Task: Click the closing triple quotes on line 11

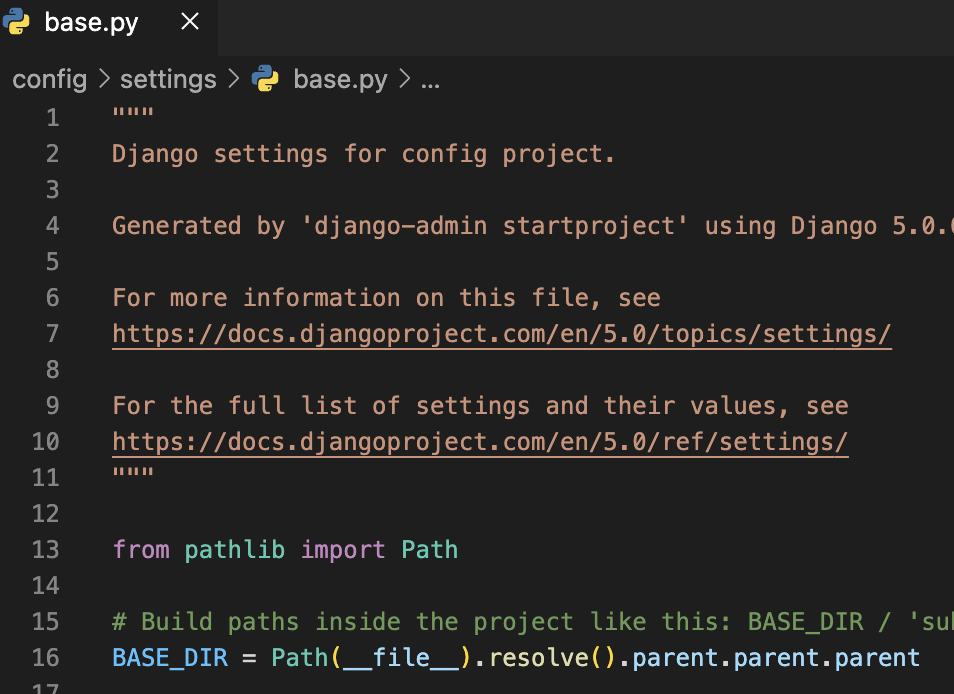Action: (x=133, y=472)
